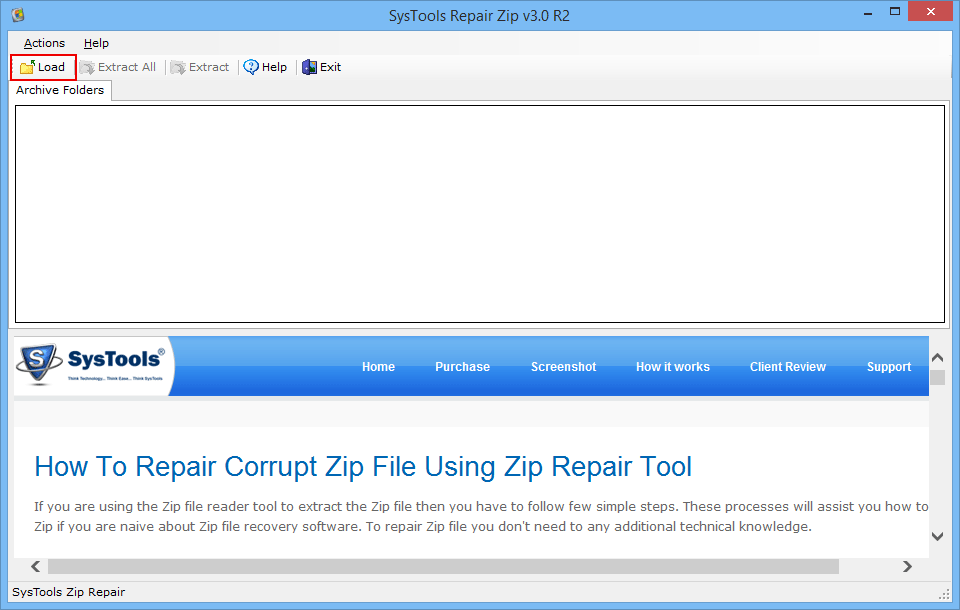Open the Actions menu
The width and height of the screenshot is (960, 610).
click(44, 43)
